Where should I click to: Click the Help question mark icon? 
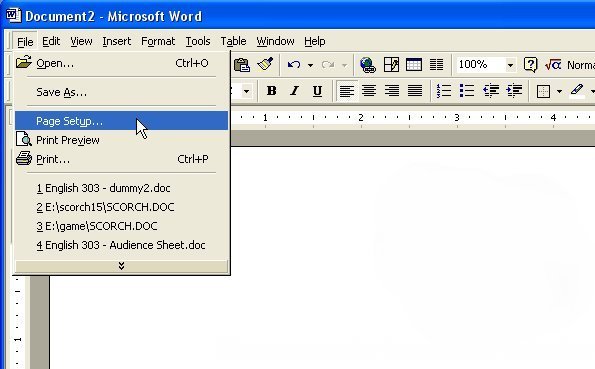click(530, 65)
